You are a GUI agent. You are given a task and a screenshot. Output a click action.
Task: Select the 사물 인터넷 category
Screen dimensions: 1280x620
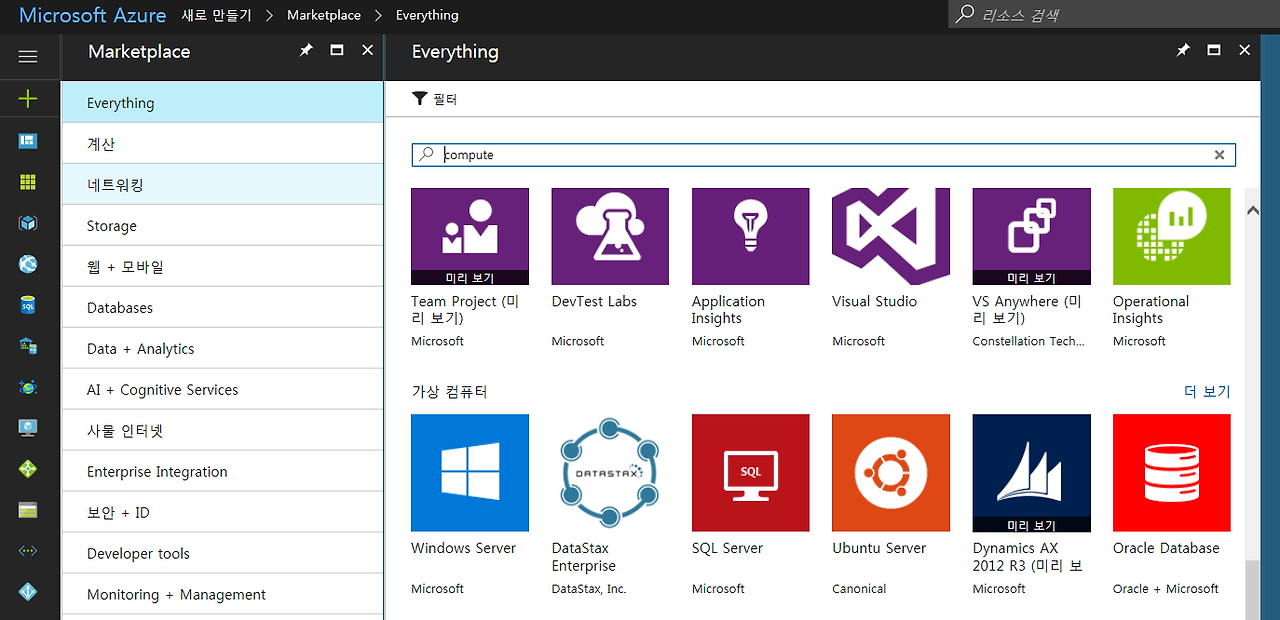tap(222, 431)
